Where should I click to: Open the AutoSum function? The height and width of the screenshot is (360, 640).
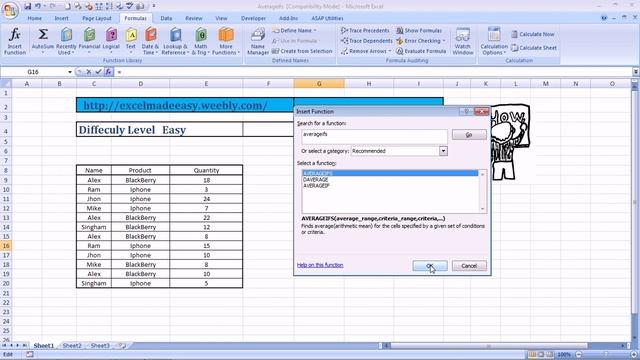coord(43,41)
